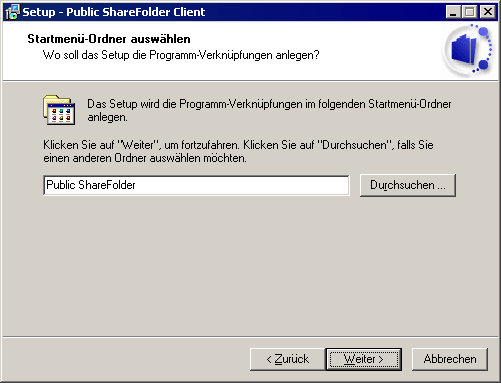Image resolution: width=501 pixels, height=383 pixels.
Task: Open the Durchsuchen folder browser
Action: [408, 185]
